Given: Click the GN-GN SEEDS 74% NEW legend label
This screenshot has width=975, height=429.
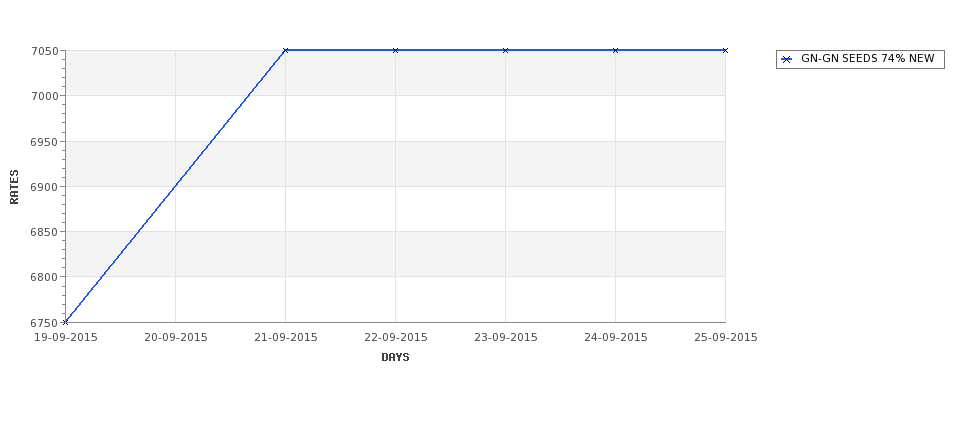Looking at the screenshot, I should (x=867, y=58).
